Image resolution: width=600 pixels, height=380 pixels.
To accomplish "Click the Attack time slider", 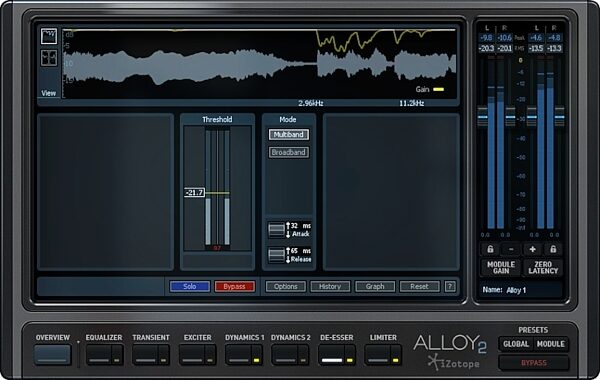I will (x=276, y=230).
